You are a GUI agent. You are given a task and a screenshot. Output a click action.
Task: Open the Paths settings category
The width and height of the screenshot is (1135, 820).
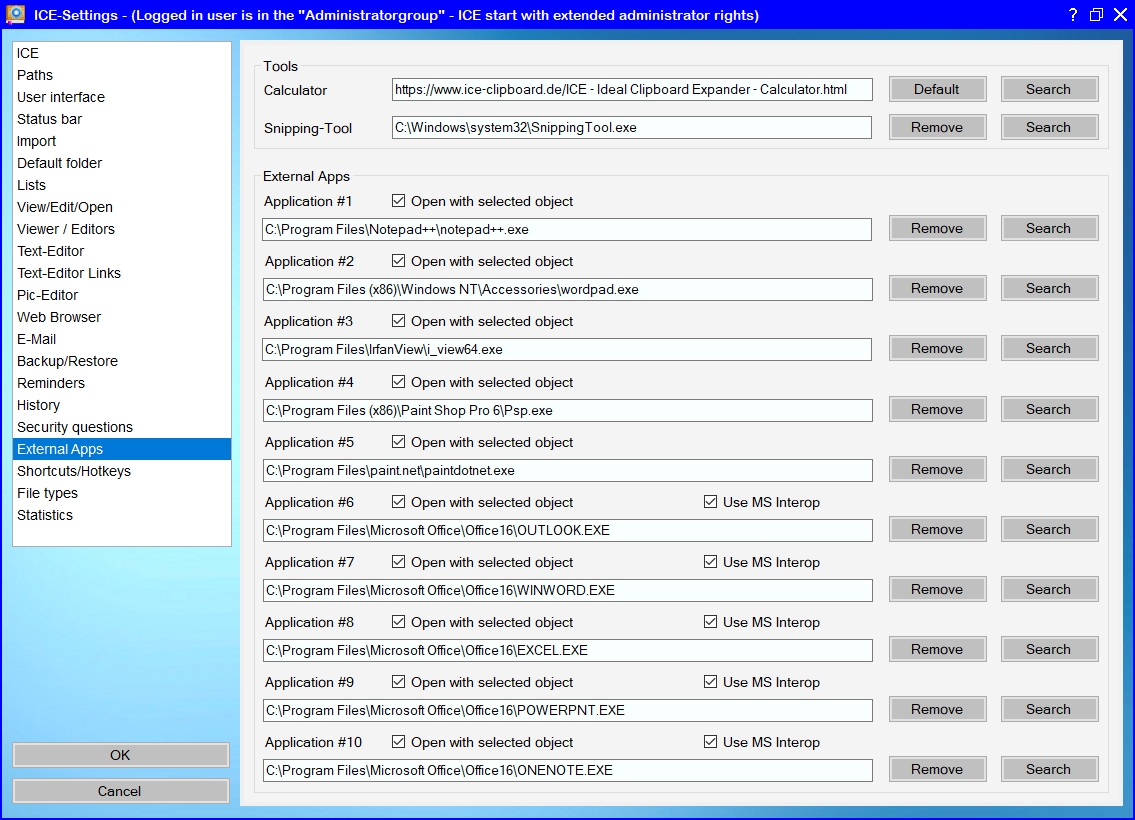(x=35, y=75)
